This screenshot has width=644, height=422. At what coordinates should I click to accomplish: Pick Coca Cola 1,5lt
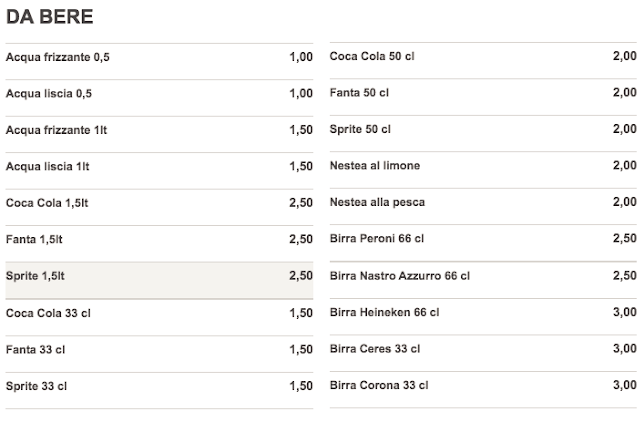[48, 203]
